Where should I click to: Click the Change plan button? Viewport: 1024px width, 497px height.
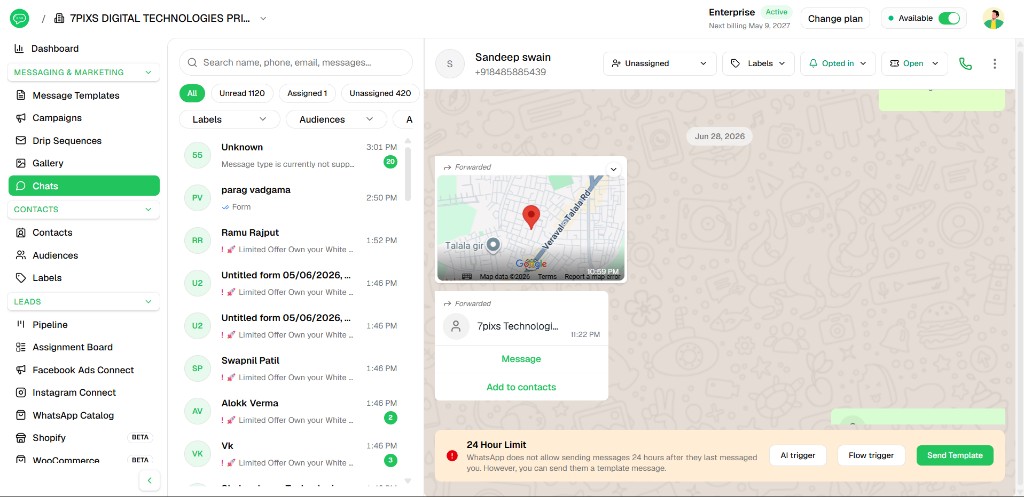(835, 18)
